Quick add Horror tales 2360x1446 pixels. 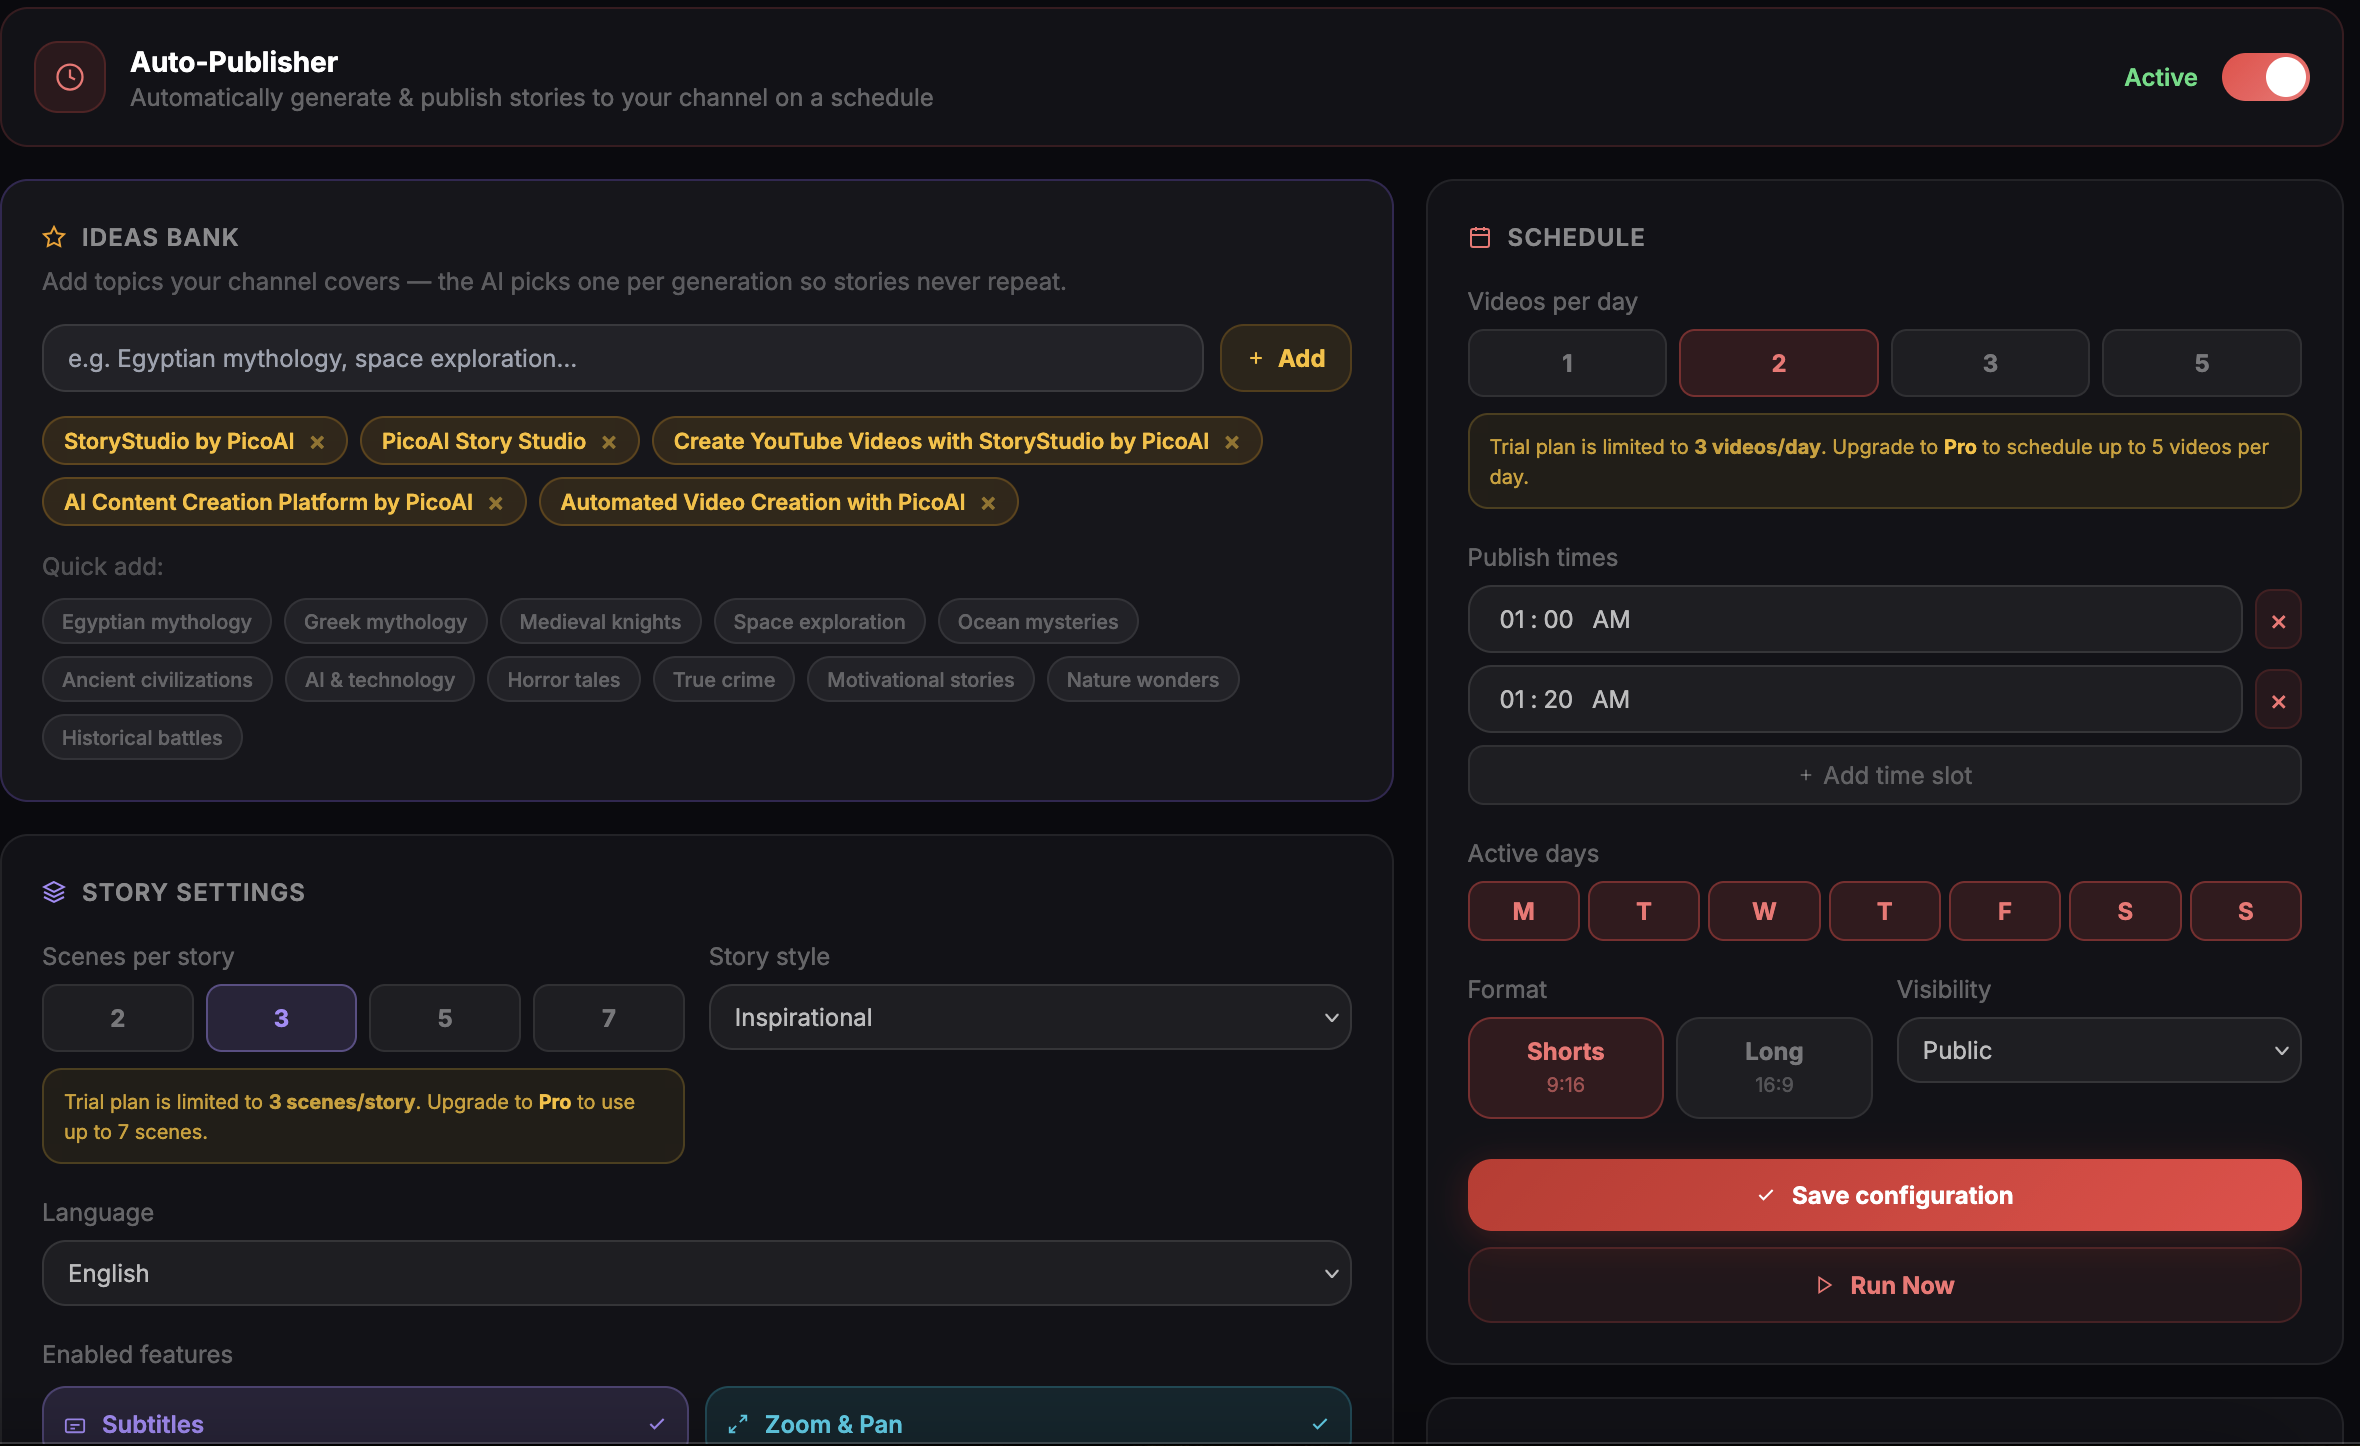tap(564, 680)
